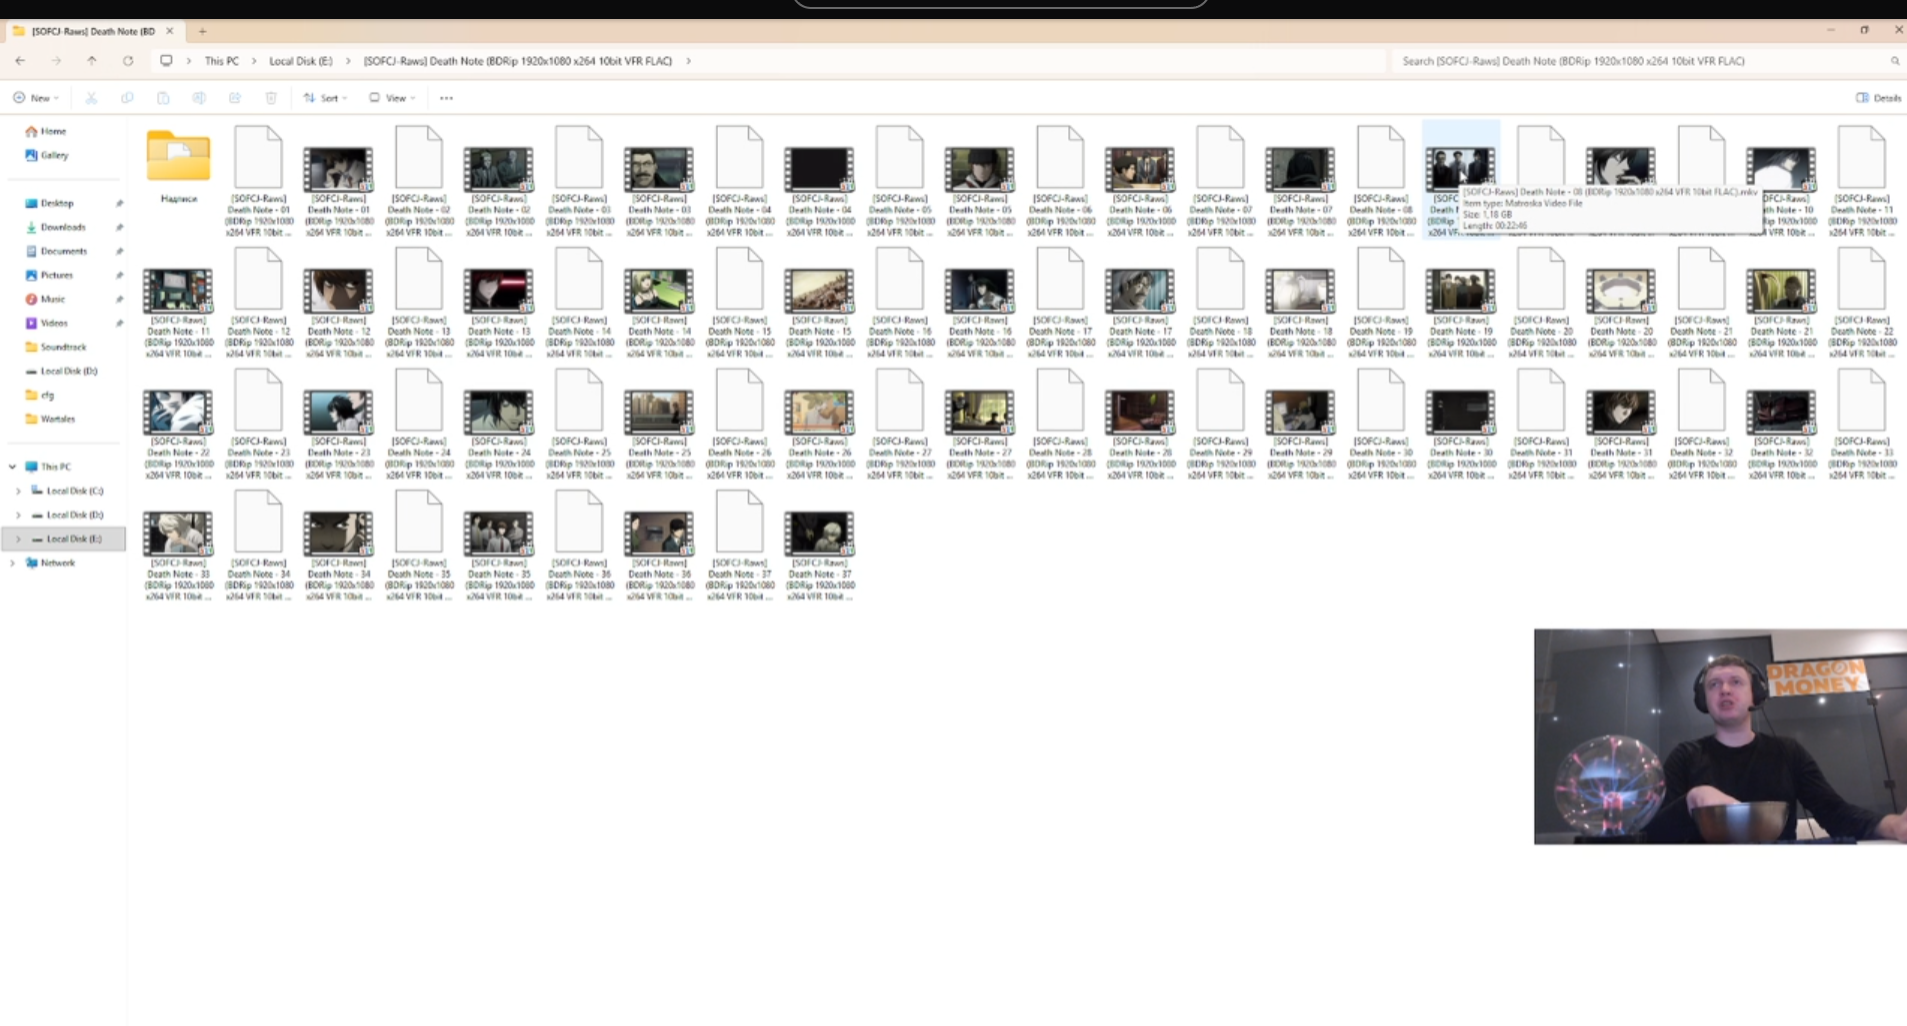The image size is (1907, 1026).
Task: Select the blank document file Death Note - 01
Action: pyautogui.click(x=258, y=180)
